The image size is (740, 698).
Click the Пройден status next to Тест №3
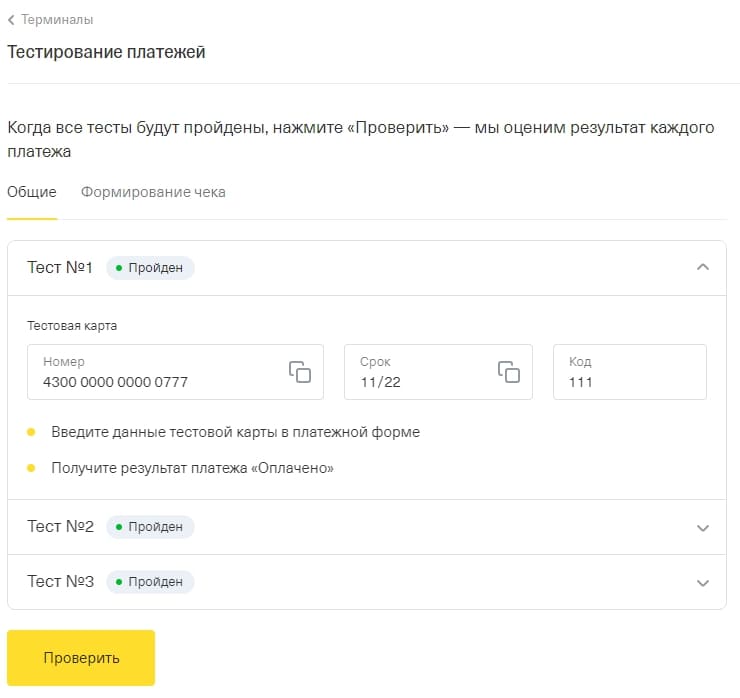150,582
